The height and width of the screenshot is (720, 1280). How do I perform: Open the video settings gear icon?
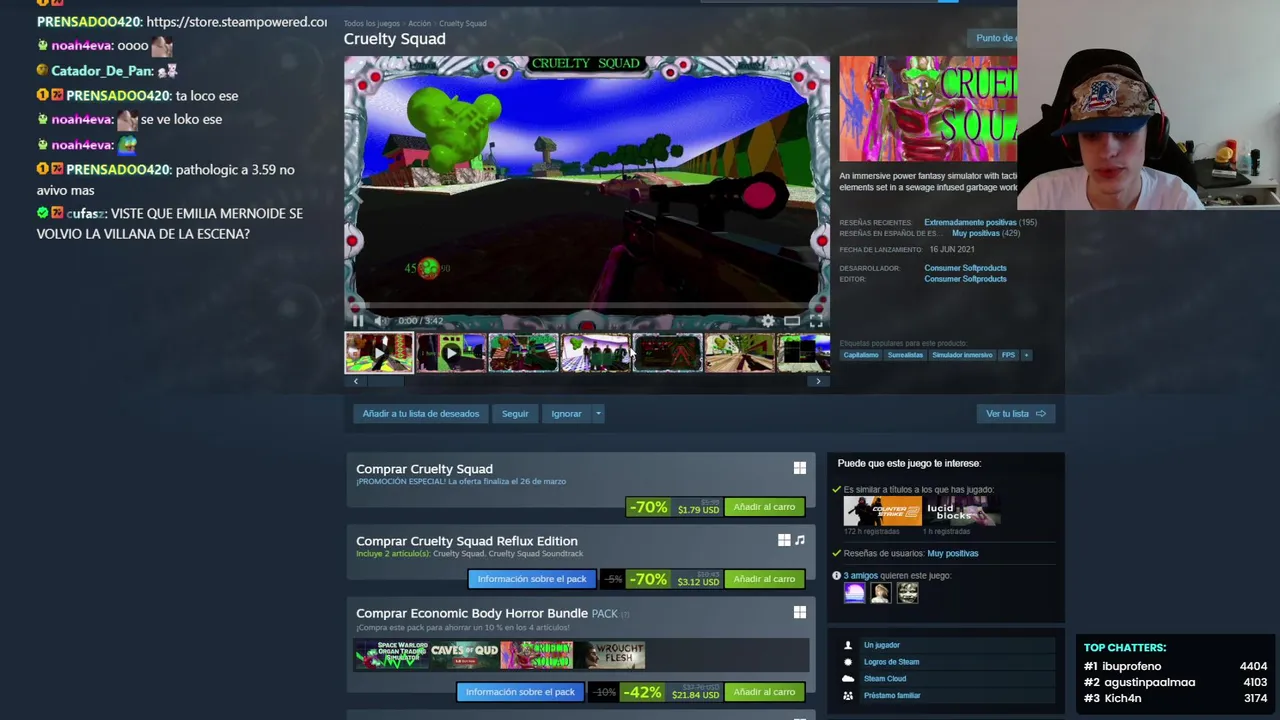pyautogui.click(x=768, y=321)
